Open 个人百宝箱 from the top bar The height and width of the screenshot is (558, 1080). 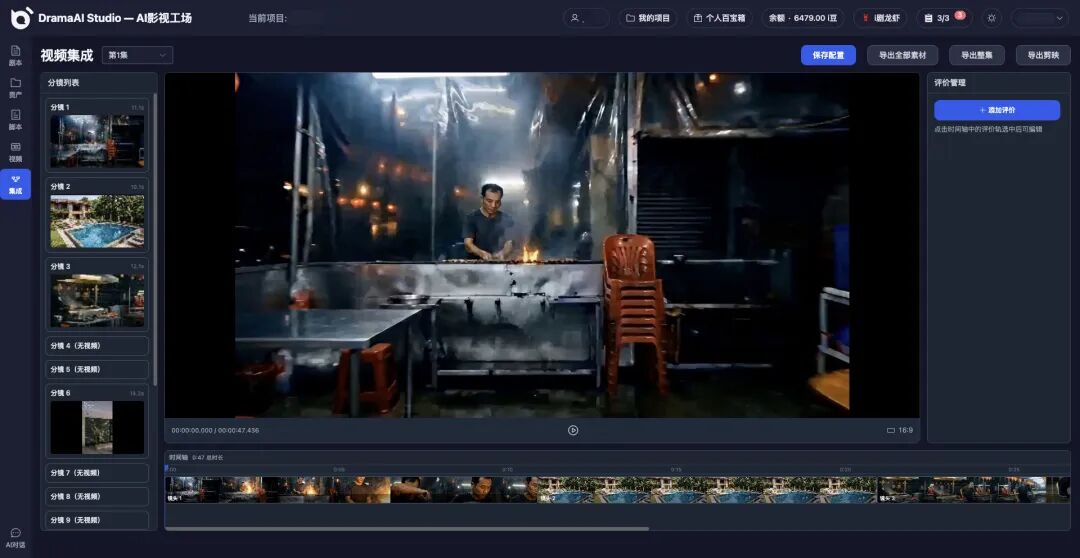coord(719,18)
